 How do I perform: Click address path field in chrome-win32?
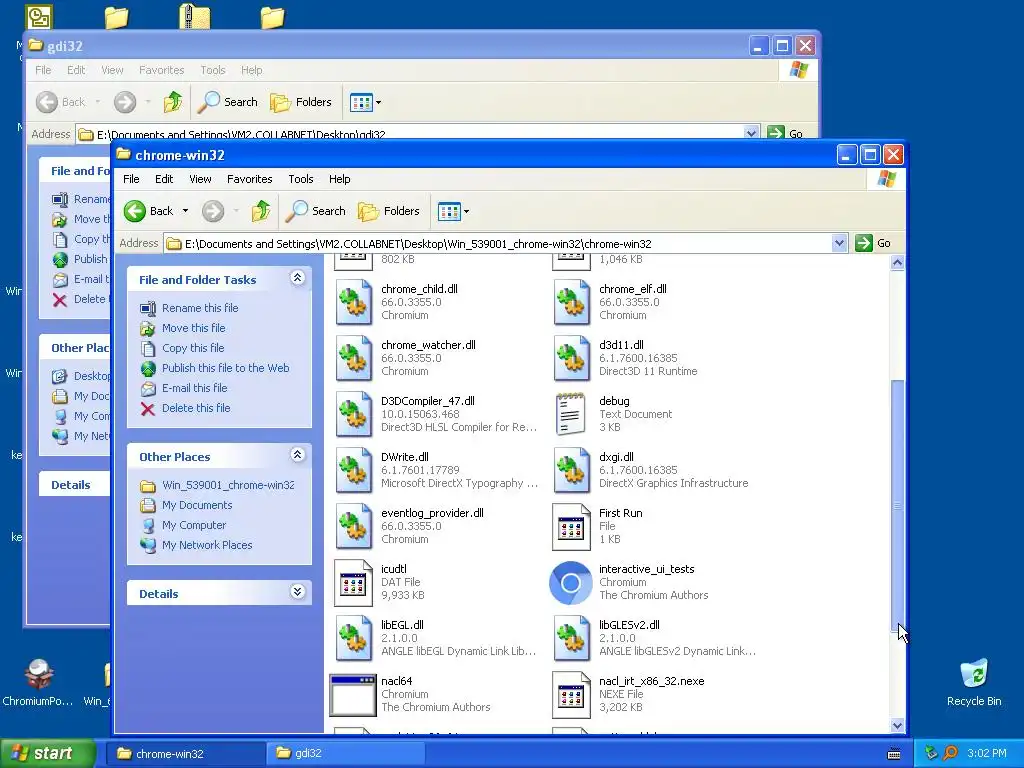498,244
